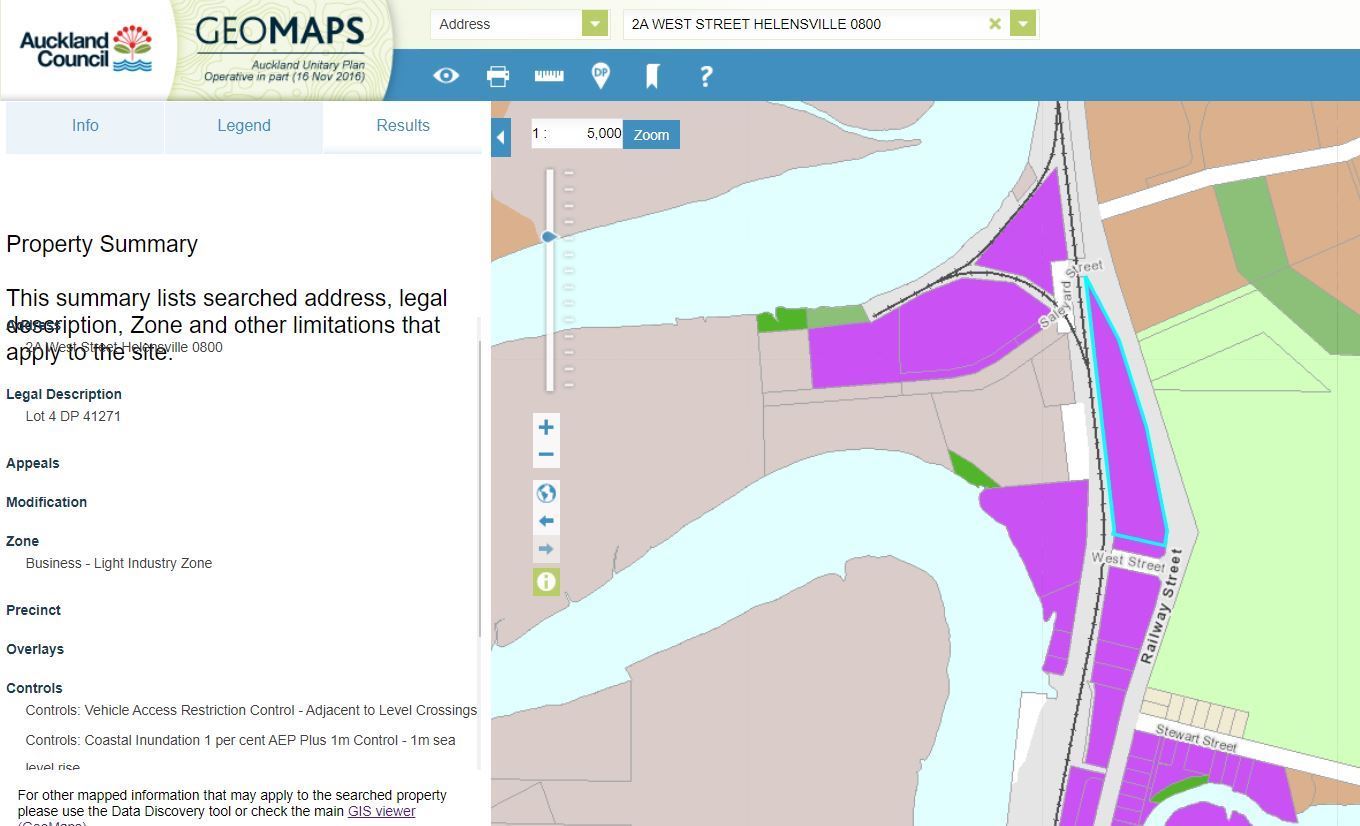Open the GIS viewer link
1360x826 pixels.
click(381, 811)
